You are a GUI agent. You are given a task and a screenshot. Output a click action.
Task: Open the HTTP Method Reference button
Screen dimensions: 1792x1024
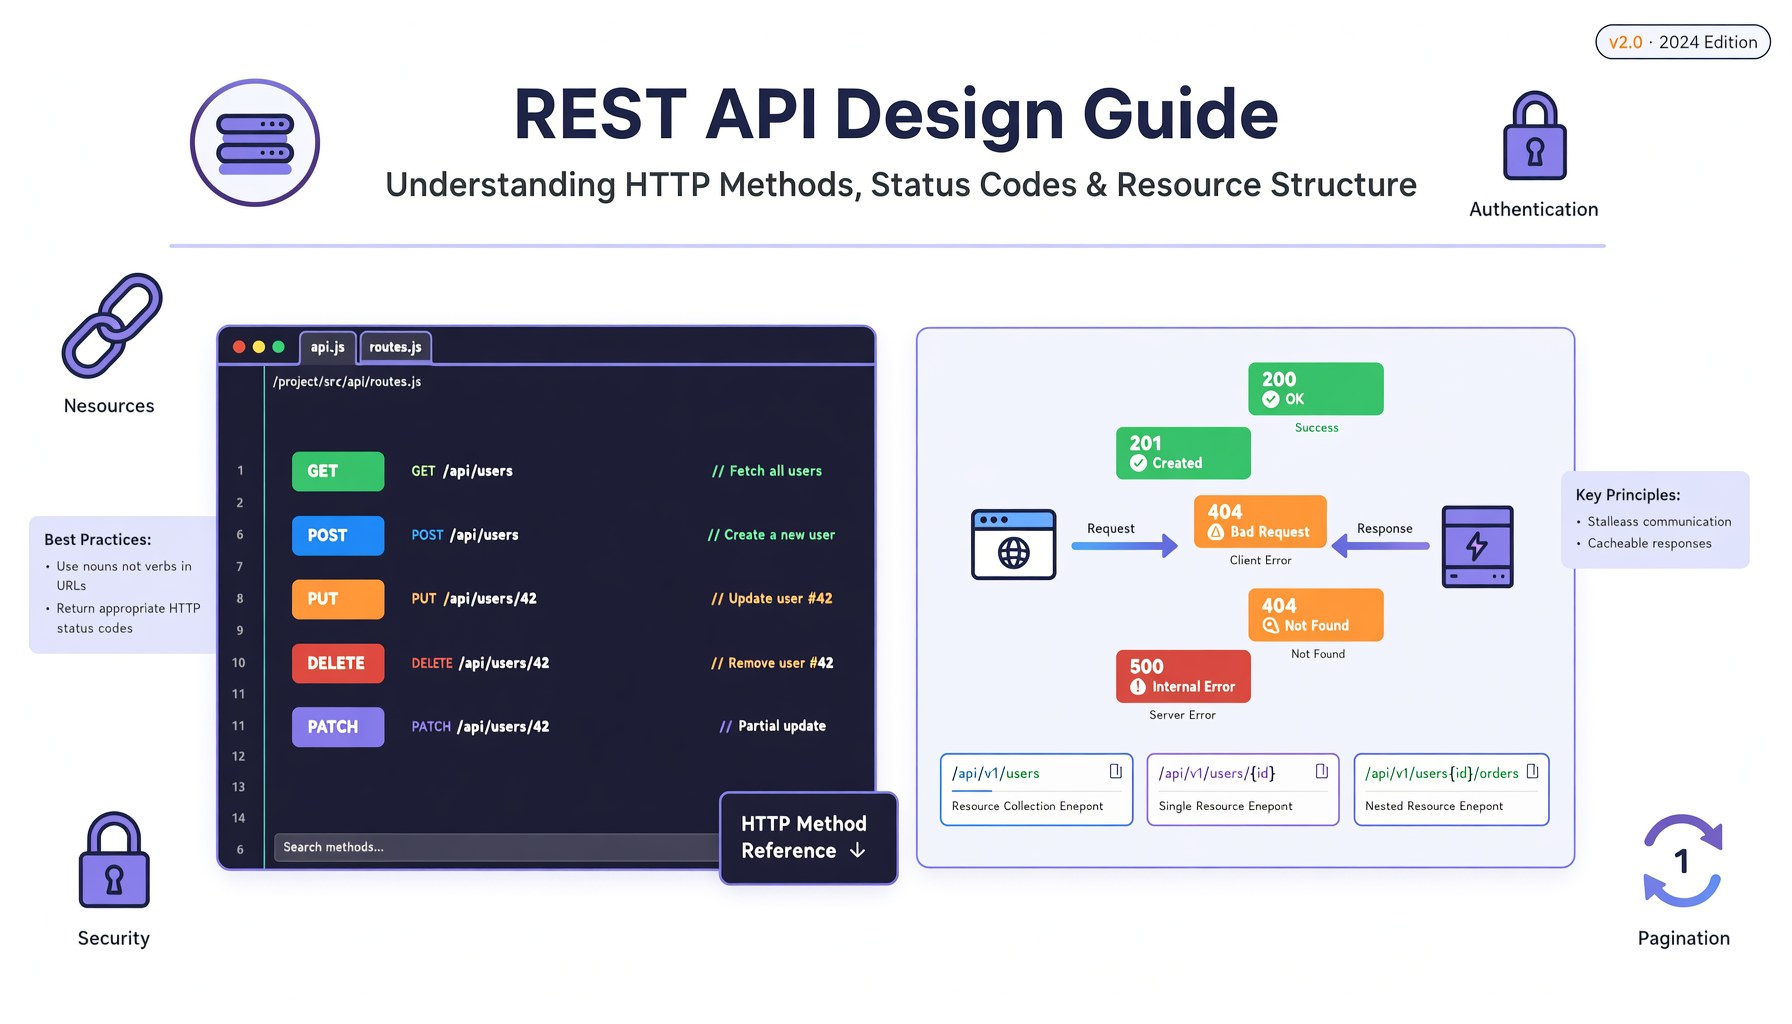[x=808, y=838]
